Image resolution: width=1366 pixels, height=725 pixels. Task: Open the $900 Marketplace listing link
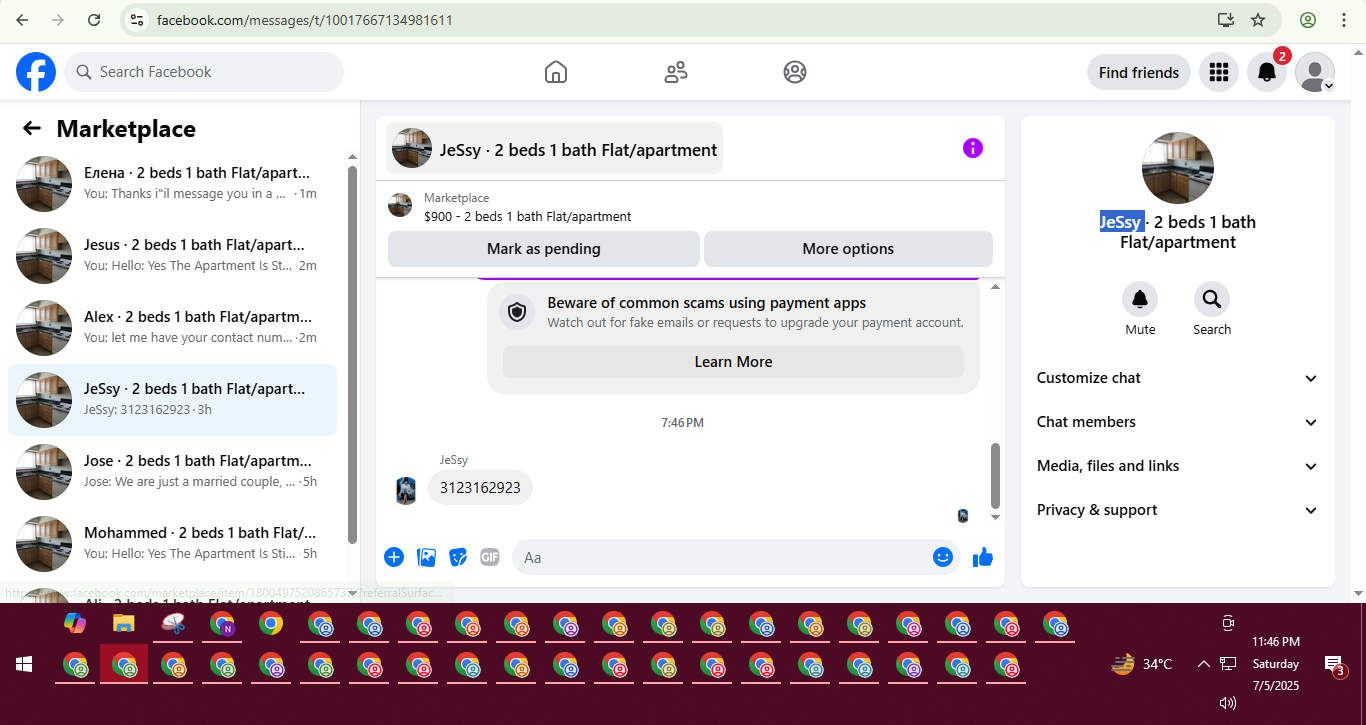[527, 216]
